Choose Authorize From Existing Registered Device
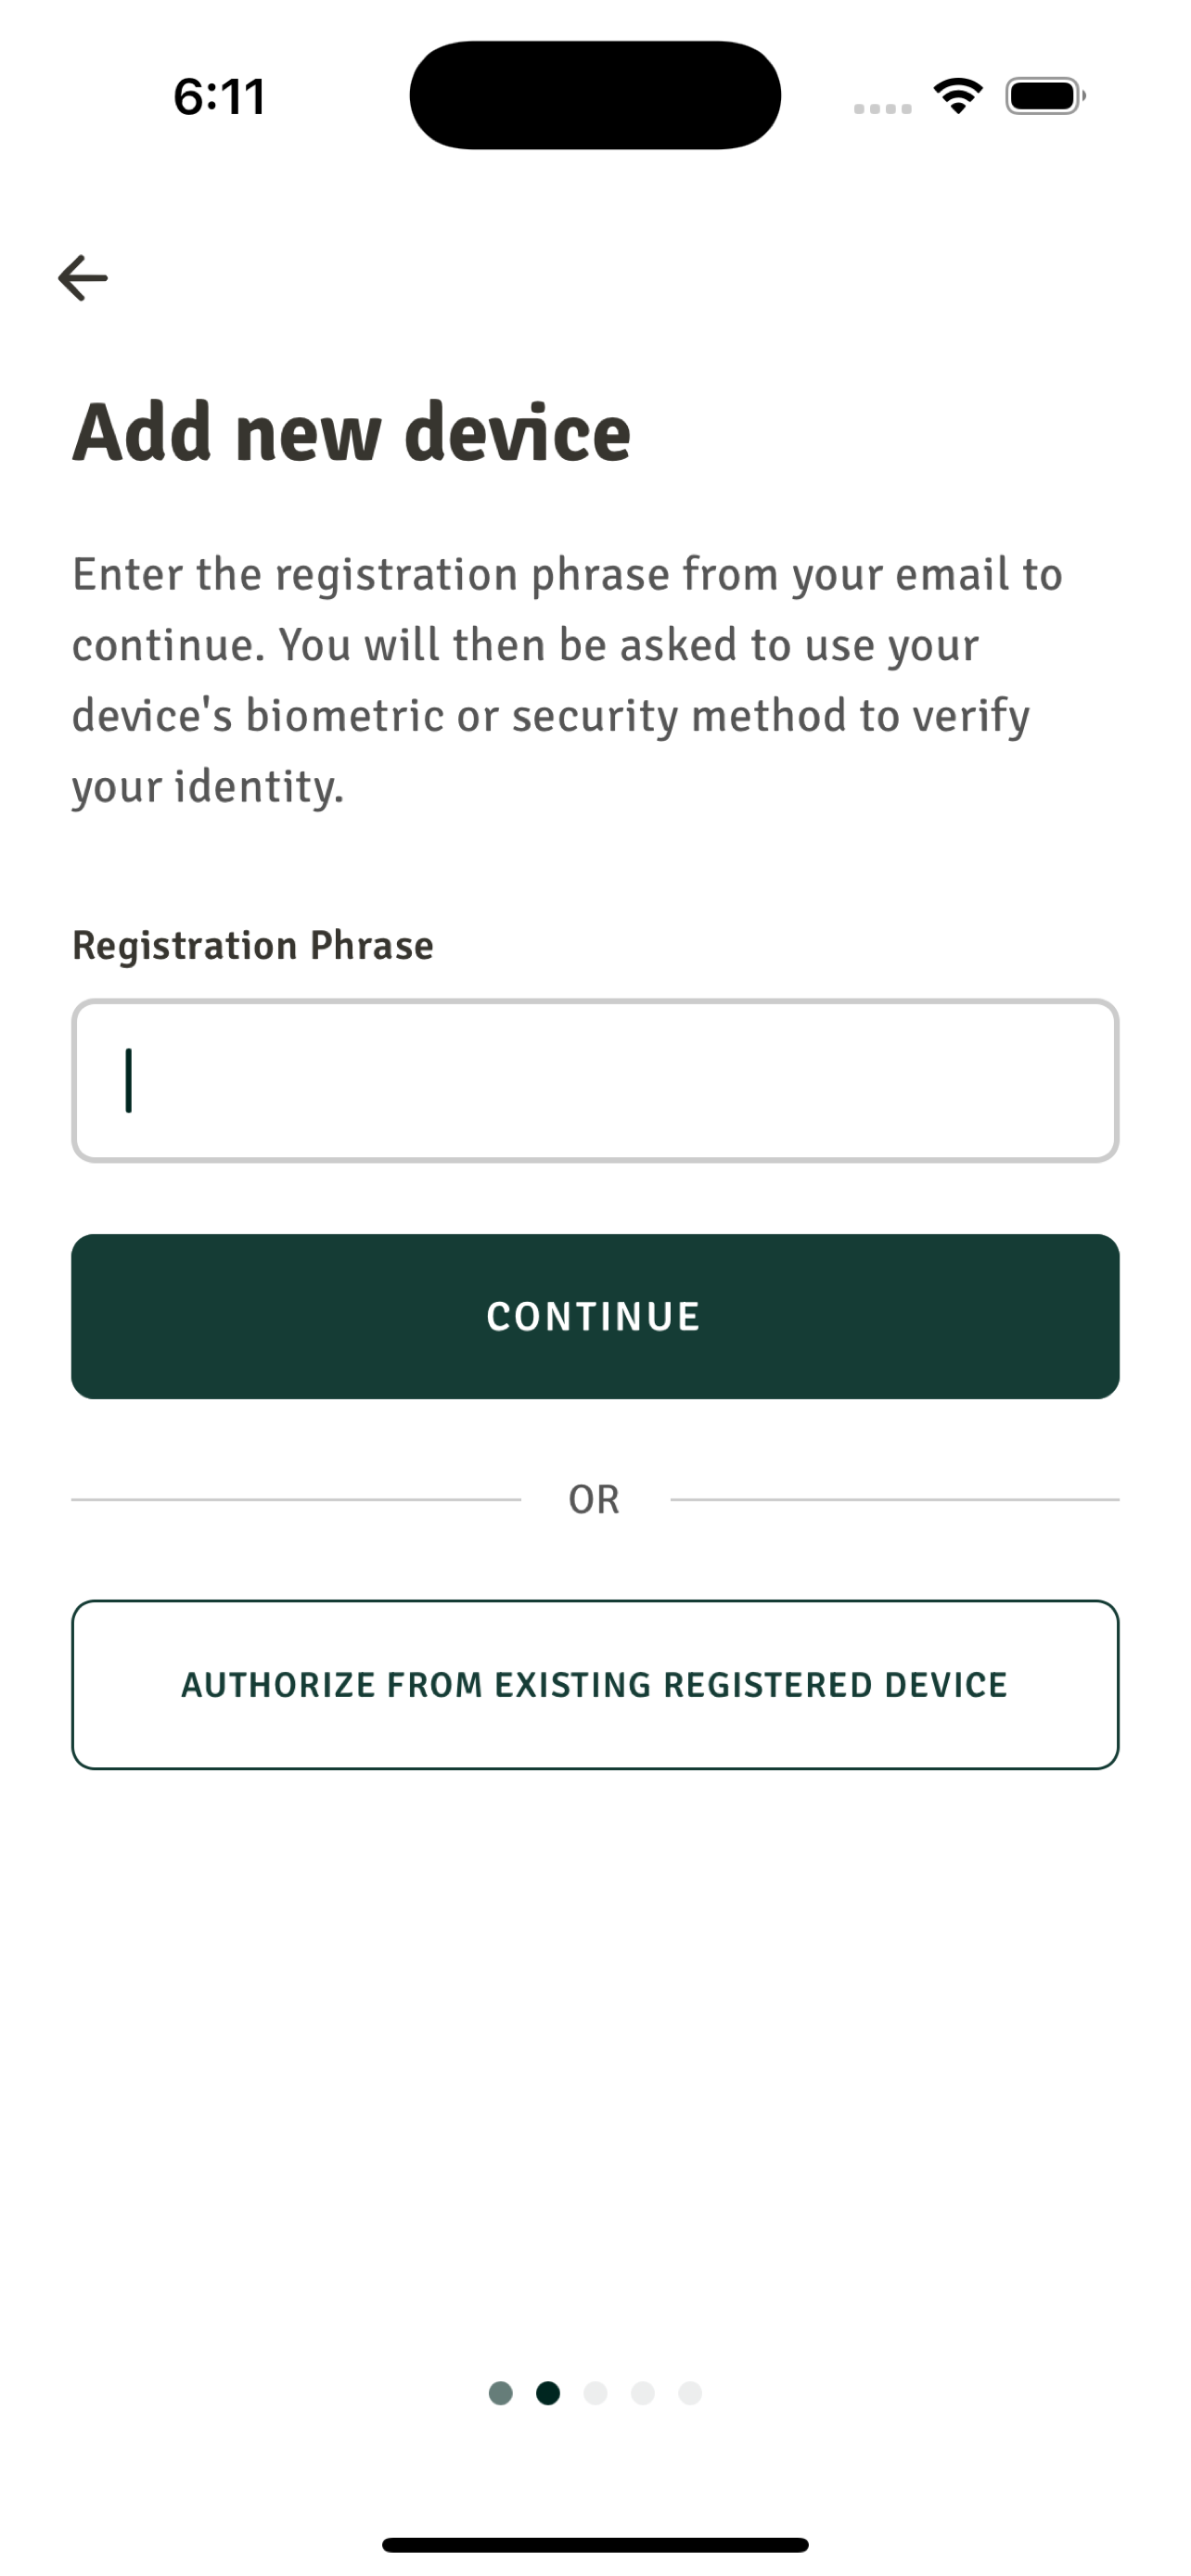1191x2576 pixels. 595,1684
